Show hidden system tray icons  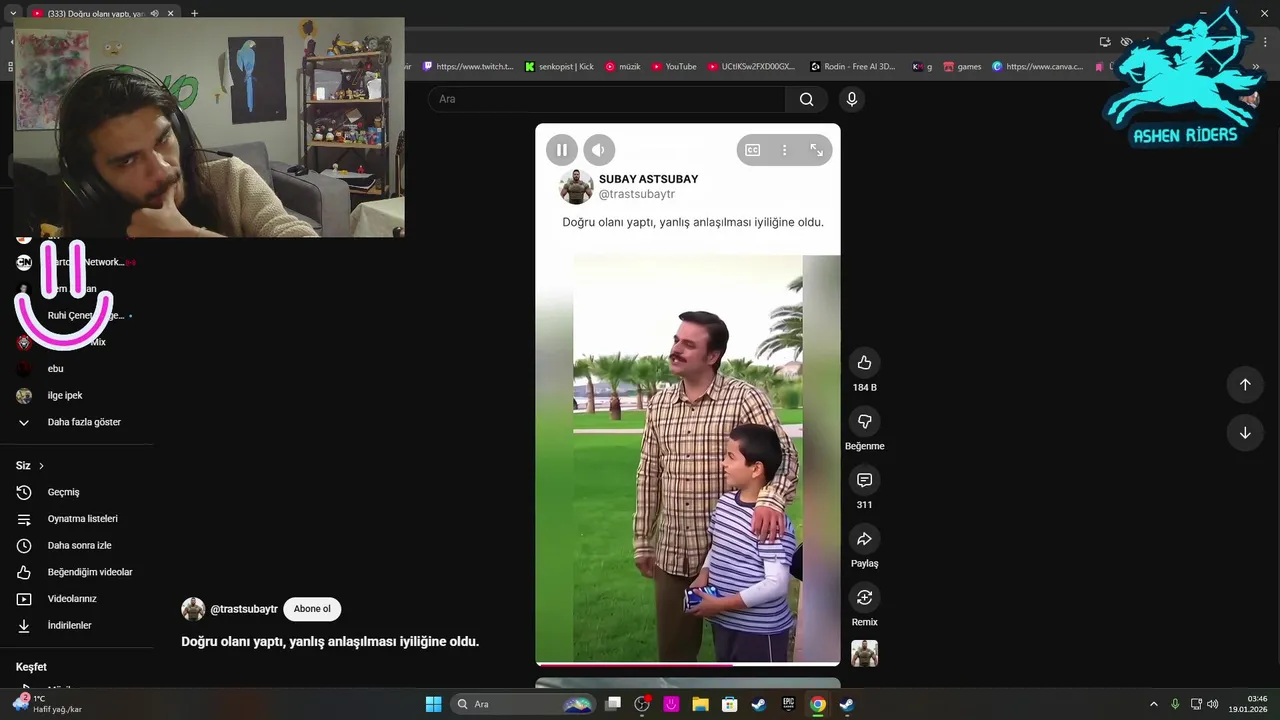point(1153,704)
